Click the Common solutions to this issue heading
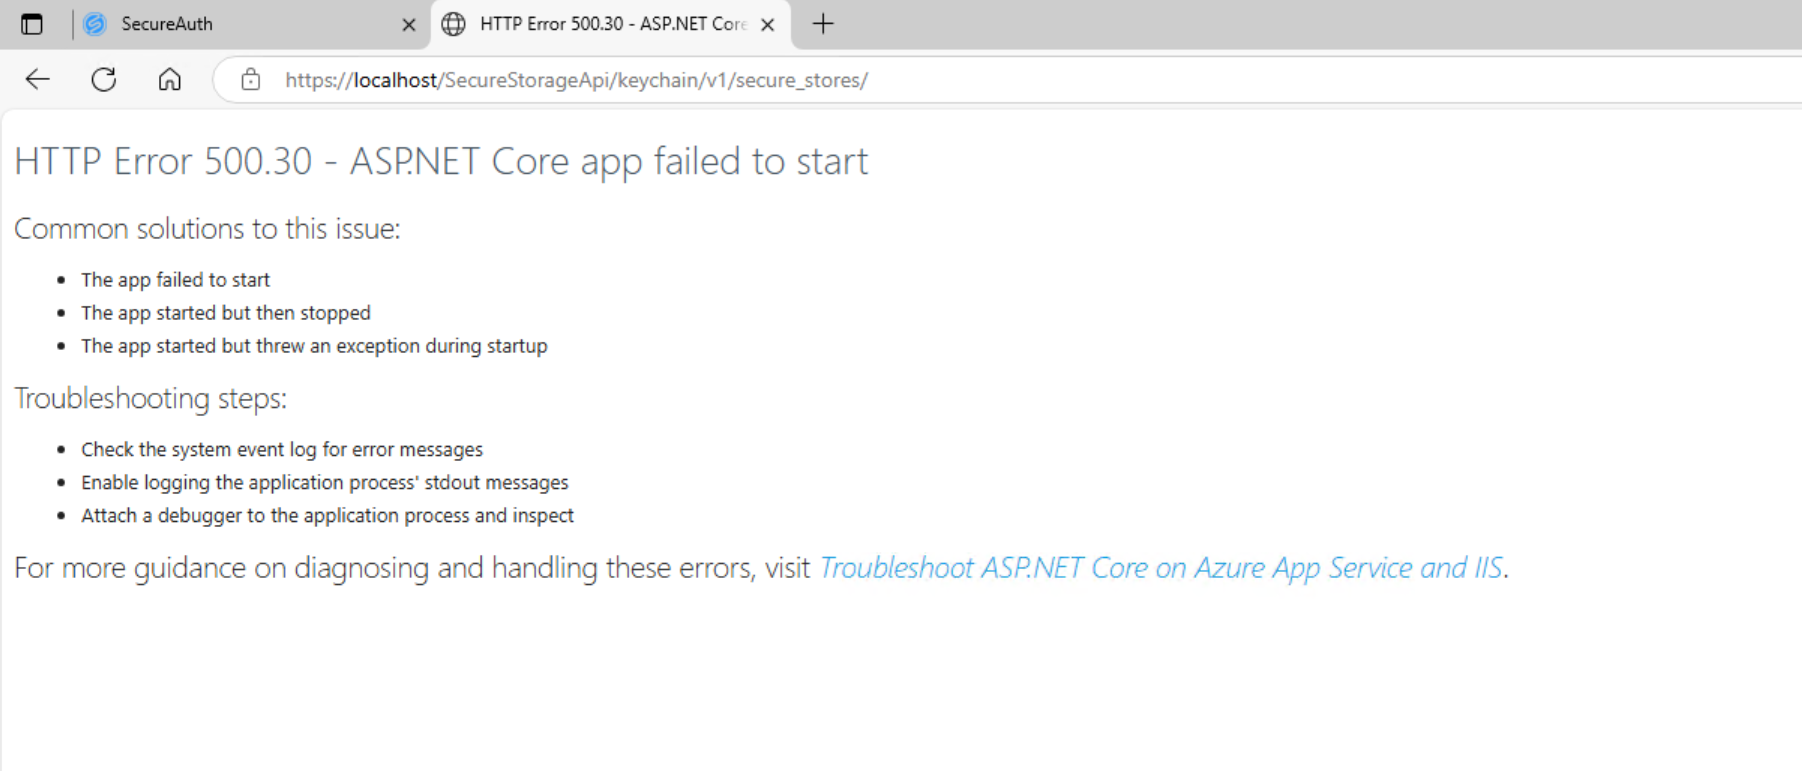This screenshot has width=1802, height=771. pos(207,229)
